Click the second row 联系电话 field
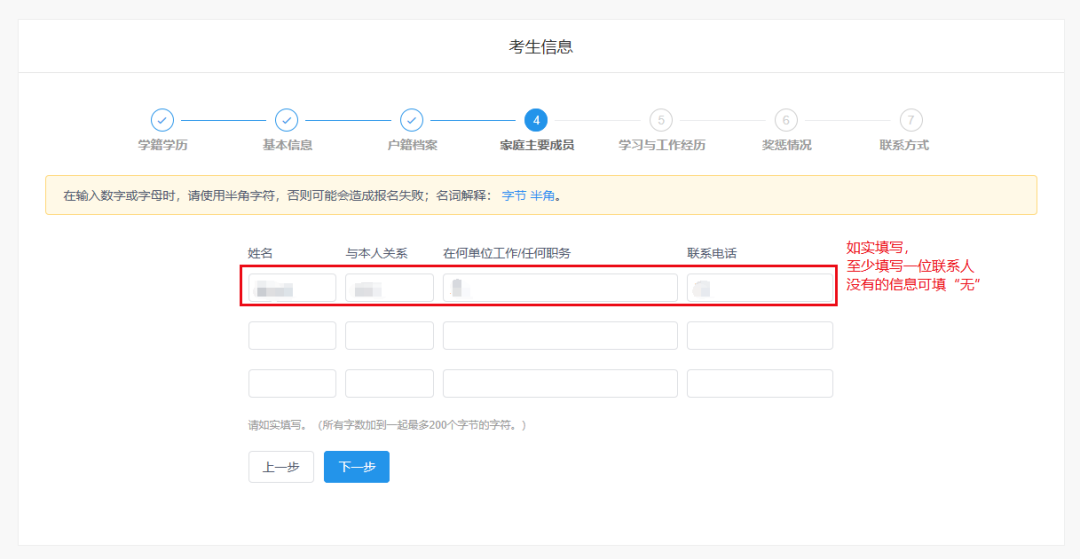 click(759, 336)
